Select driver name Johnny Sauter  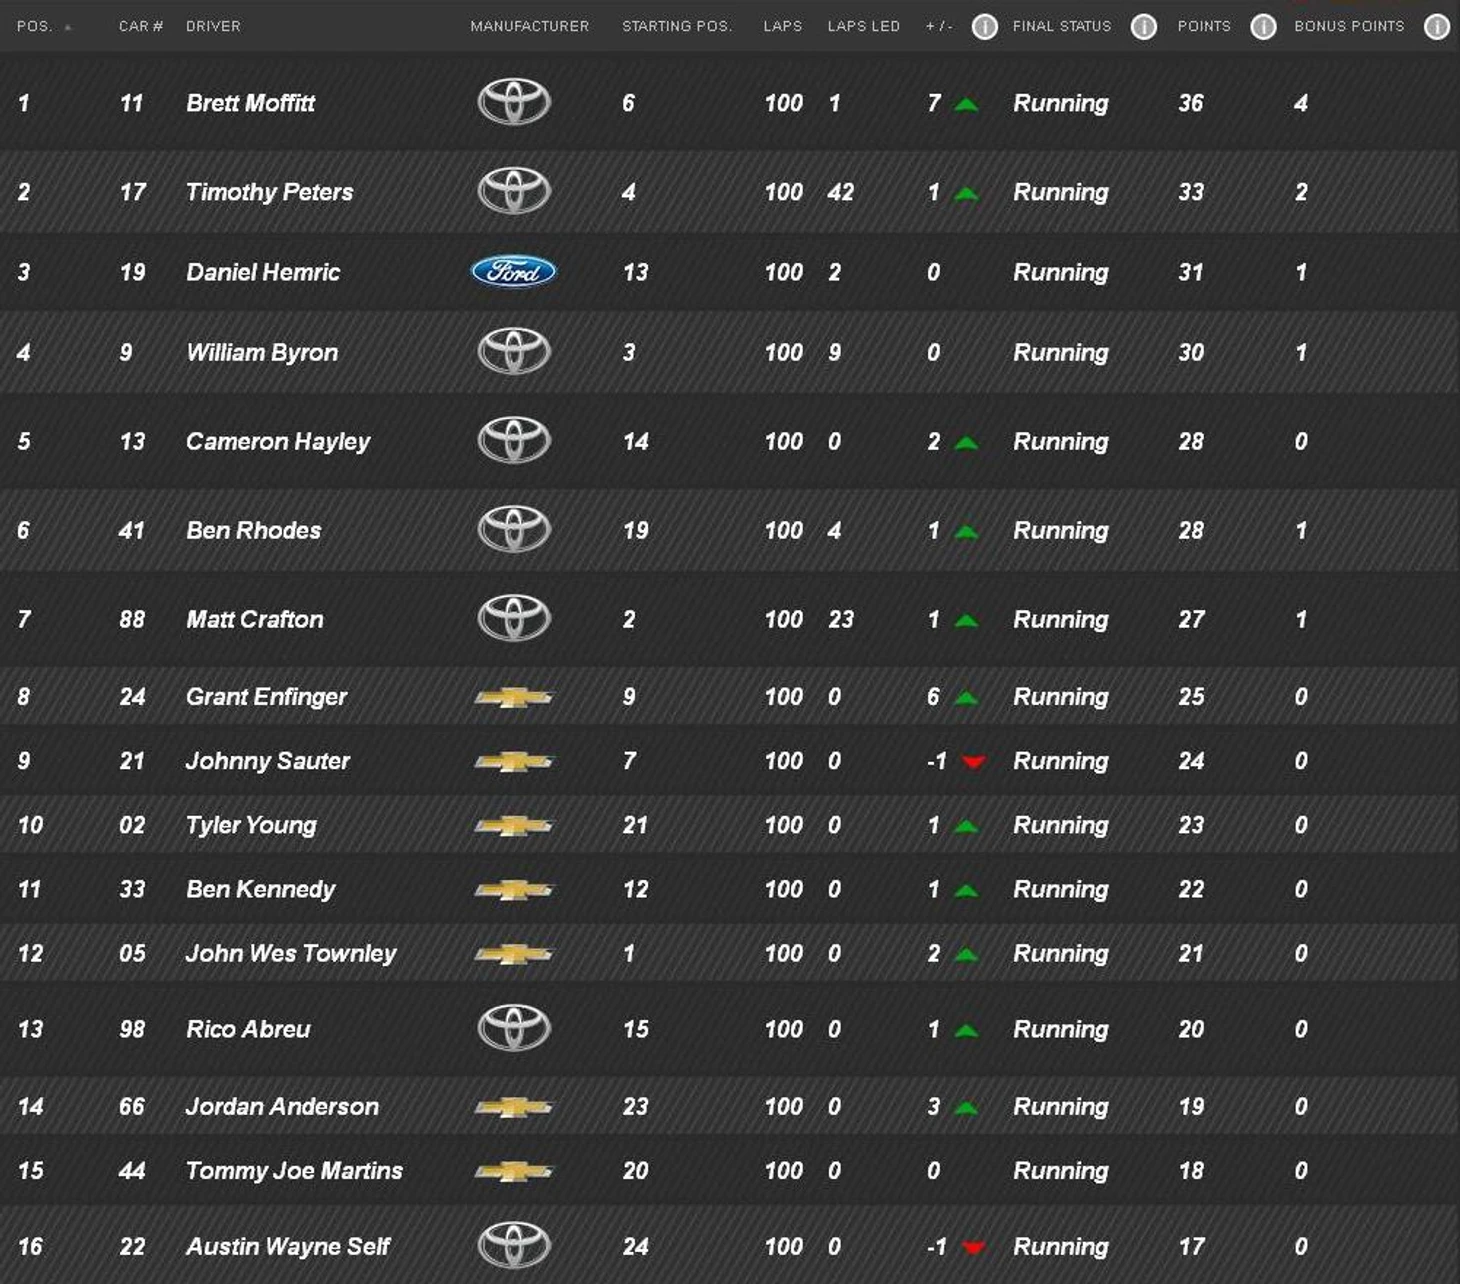(268, 761)
